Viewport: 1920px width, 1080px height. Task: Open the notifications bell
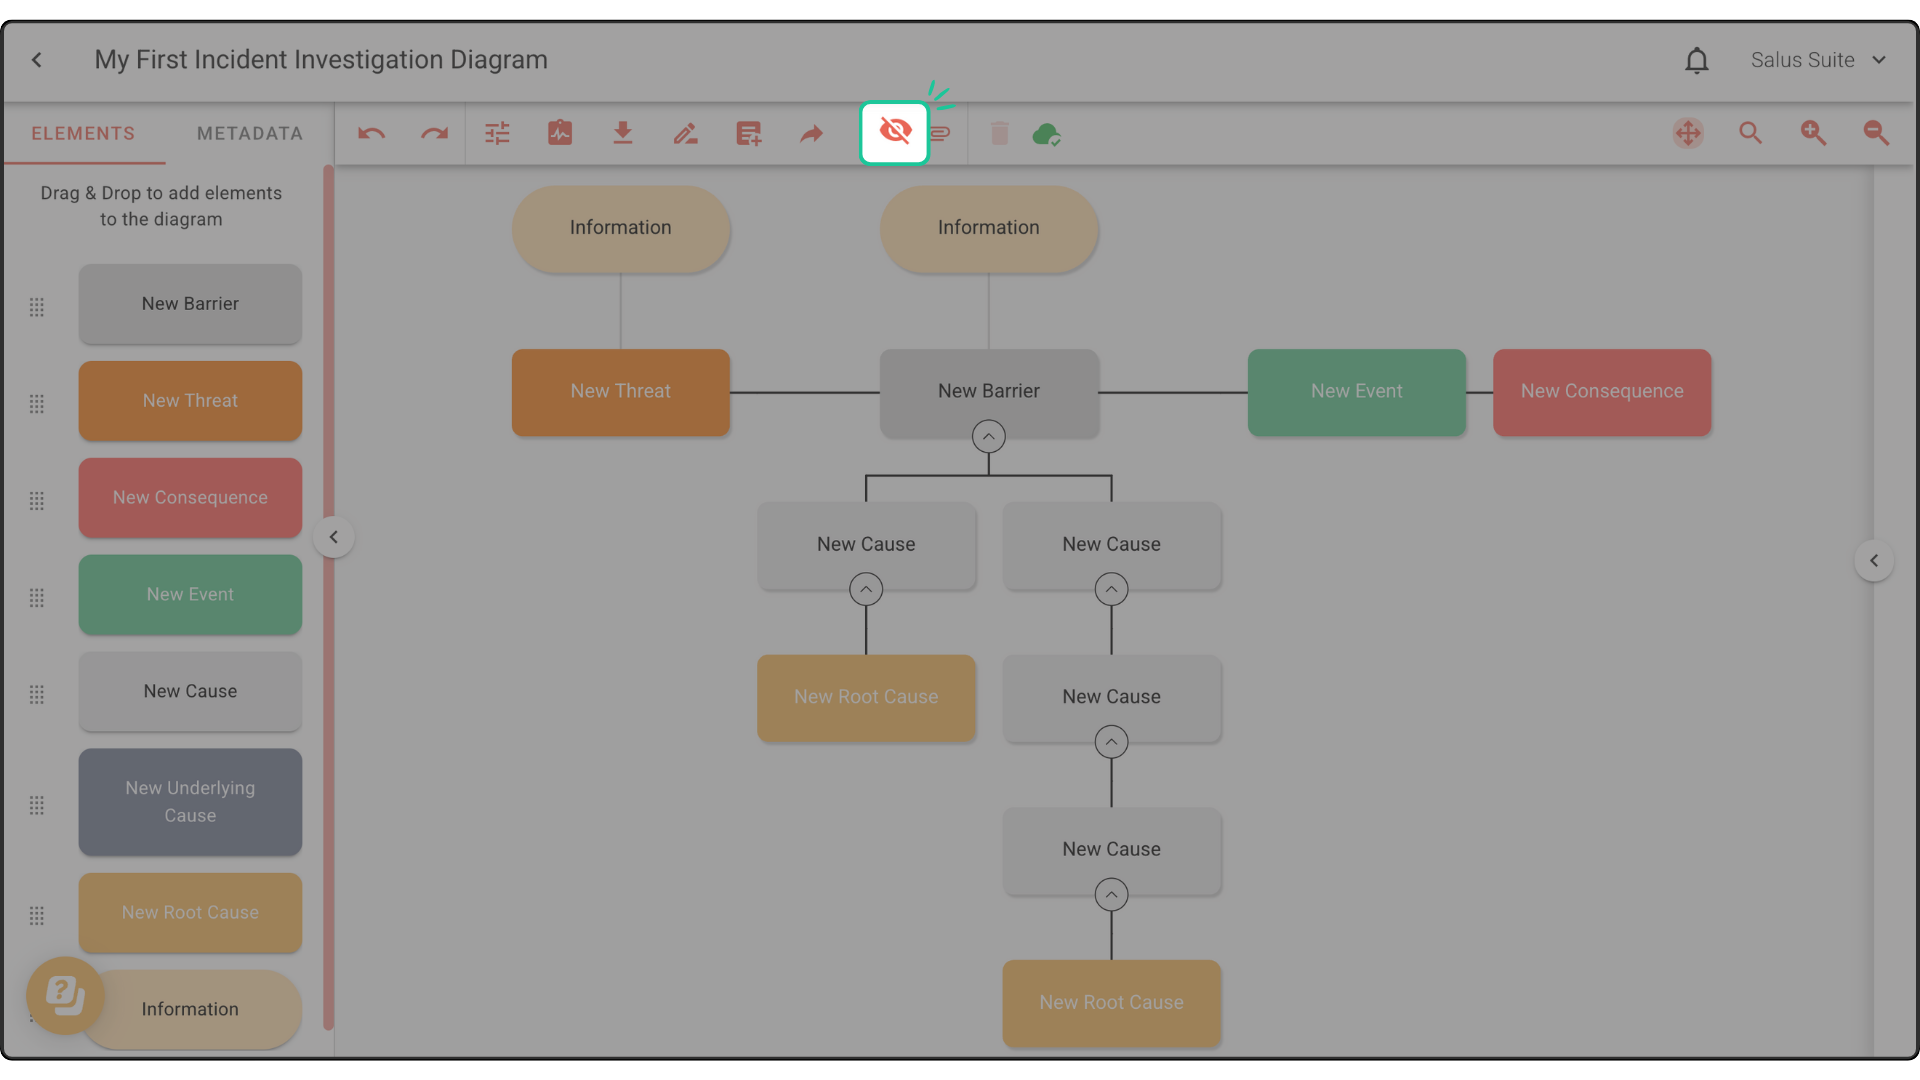pos(1696,60)
